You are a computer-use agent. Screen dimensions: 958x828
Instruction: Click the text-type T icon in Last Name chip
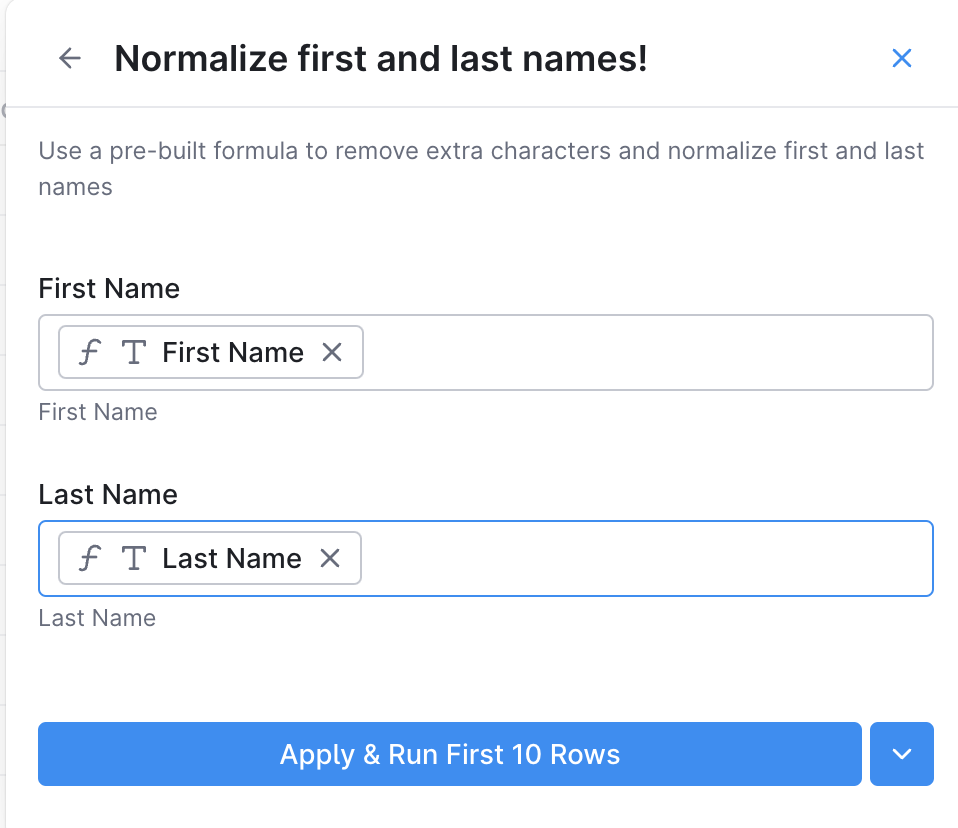(134, 558)
